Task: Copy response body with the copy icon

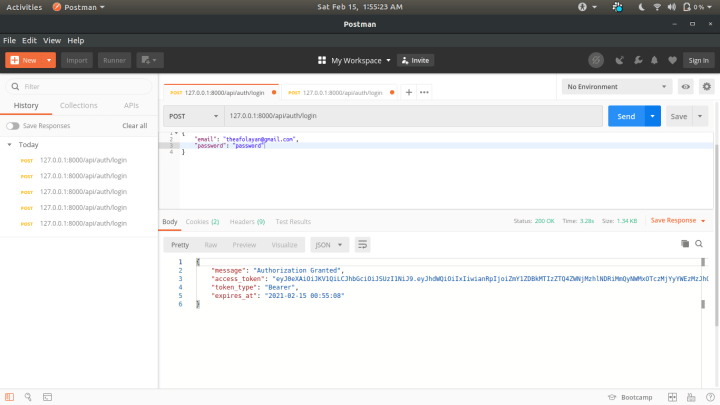Action: click(685, 244)
